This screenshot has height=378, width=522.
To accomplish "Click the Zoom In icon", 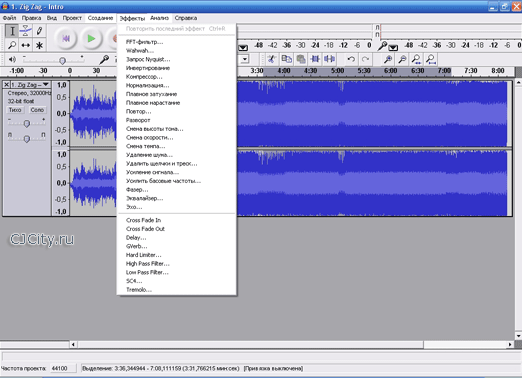I will pyautogui.click(x=388, y=59).
